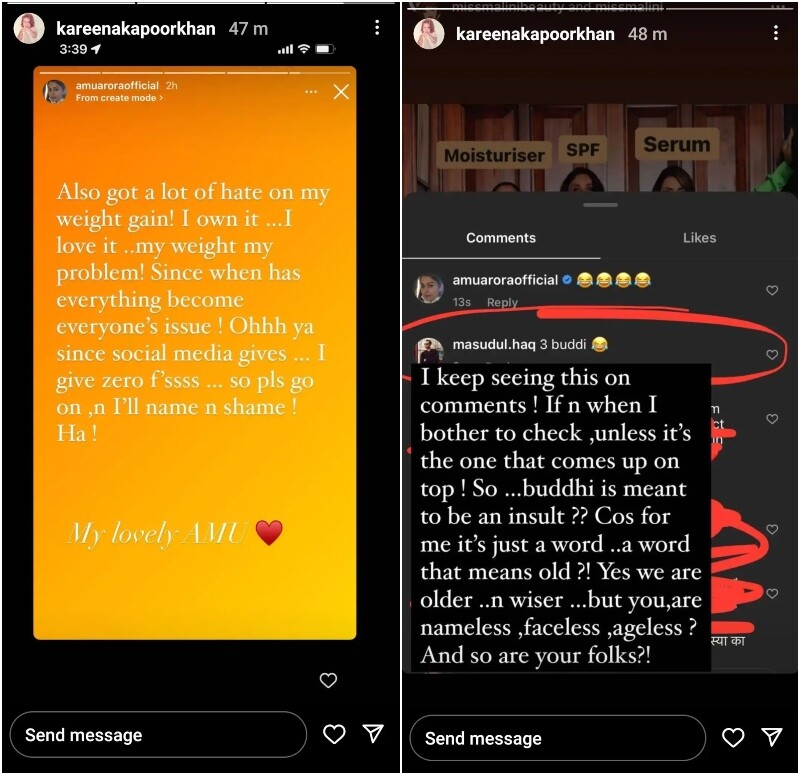Open horizontal dots menu inside amuaroraofficial story

click(311, 92)
